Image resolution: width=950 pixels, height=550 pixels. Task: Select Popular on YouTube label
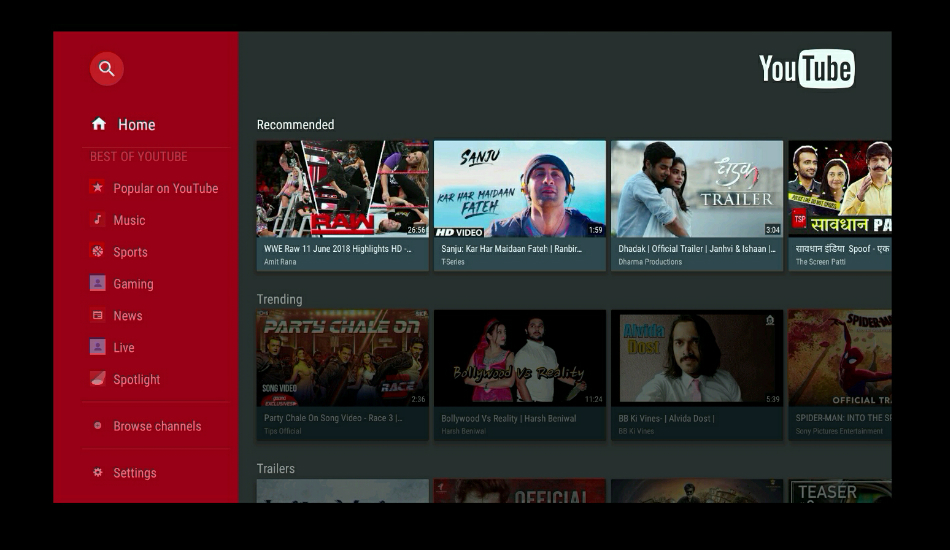pos(165,188)
